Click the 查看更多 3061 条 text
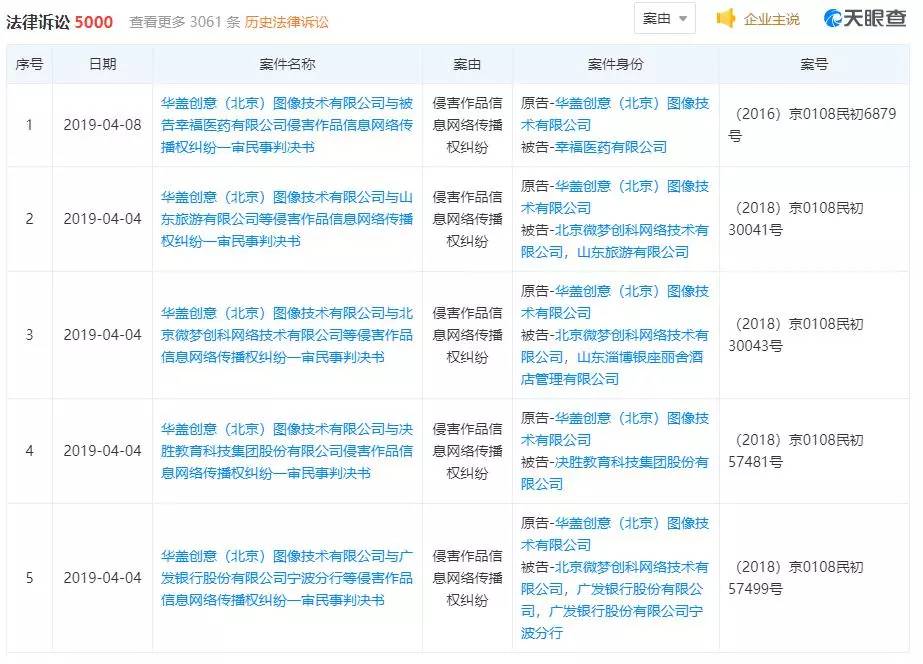 pyautogui.click(x=184, y=22)
